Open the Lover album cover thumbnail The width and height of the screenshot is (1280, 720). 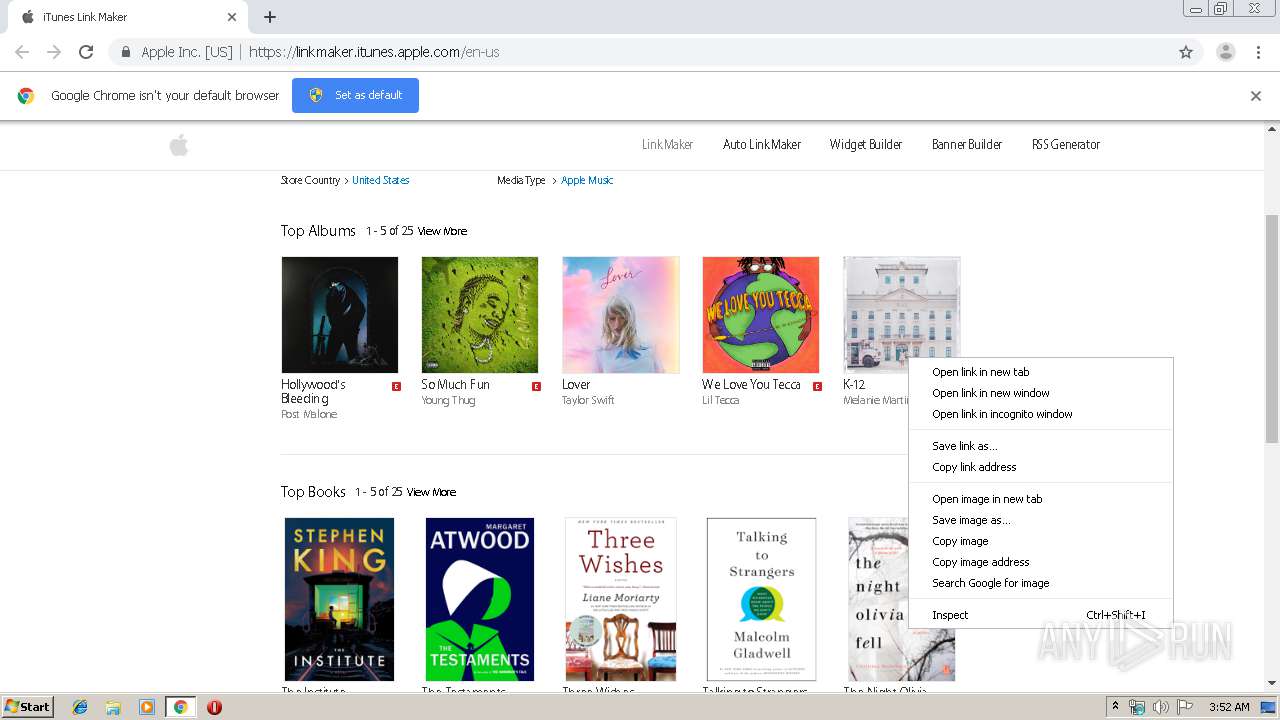(x=620, y=315)
